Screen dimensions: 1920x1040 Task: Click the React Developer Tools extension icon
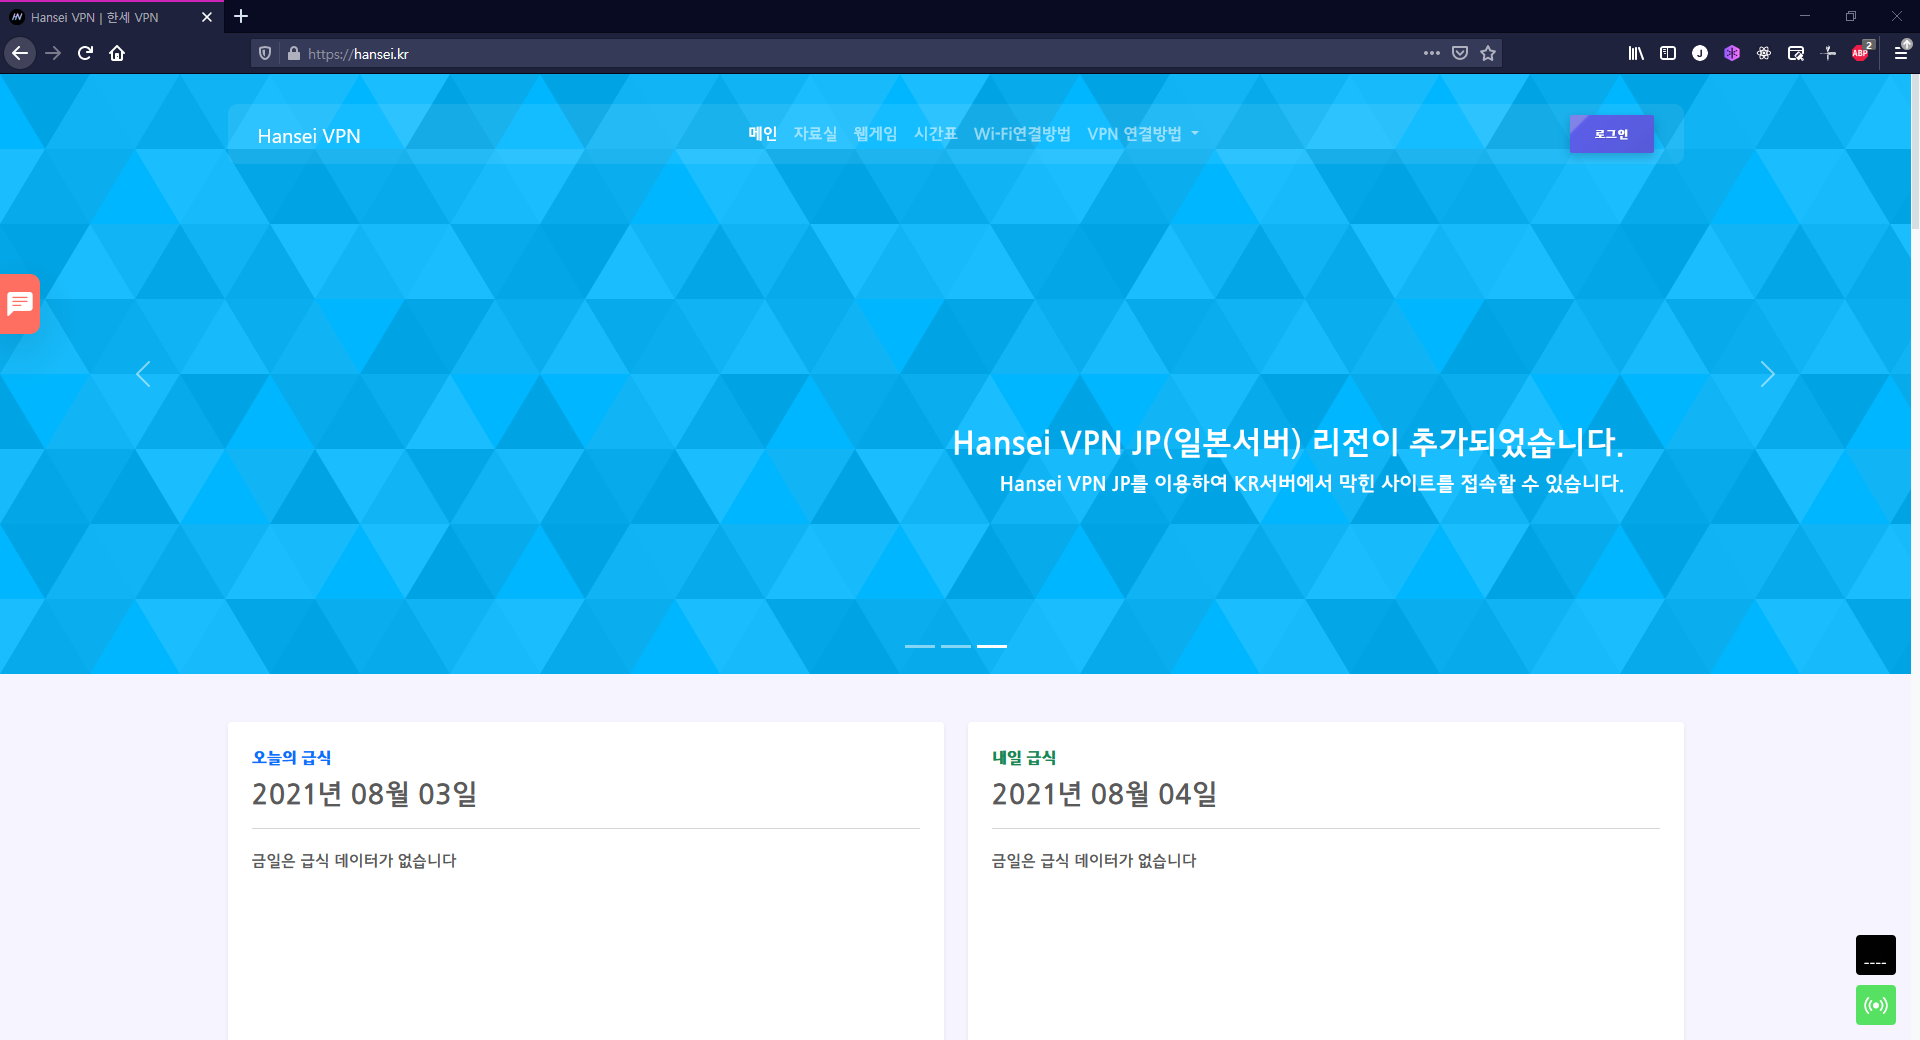1763,53
